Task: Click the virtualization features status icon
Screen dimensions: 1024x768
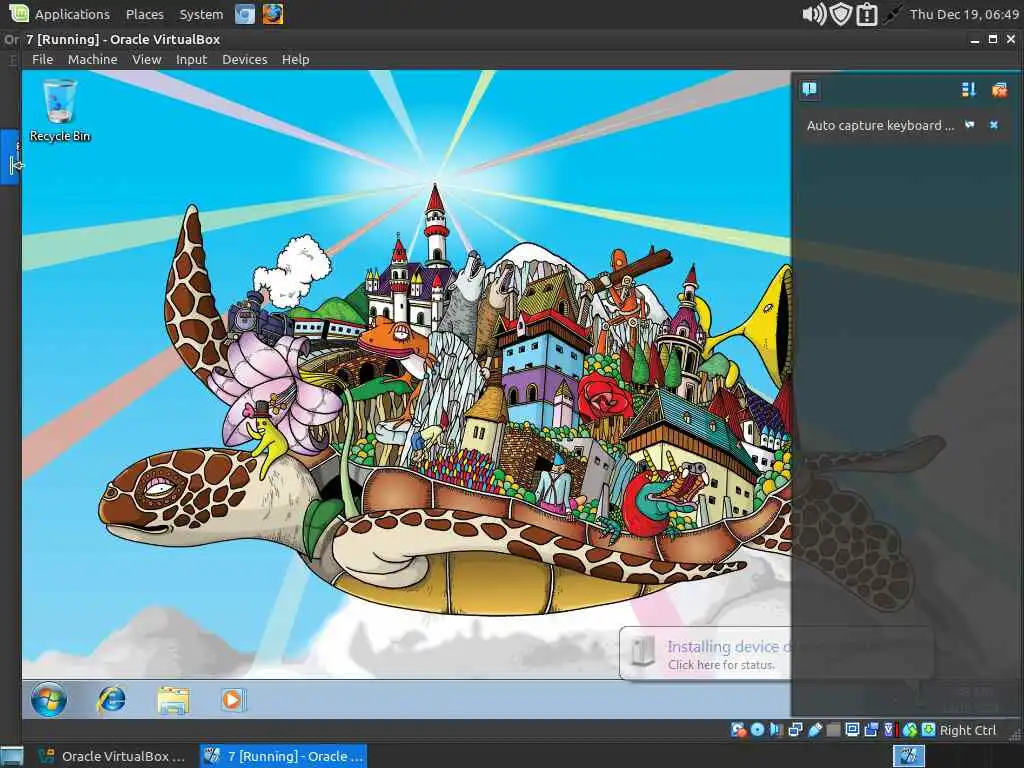Action: 889,730
